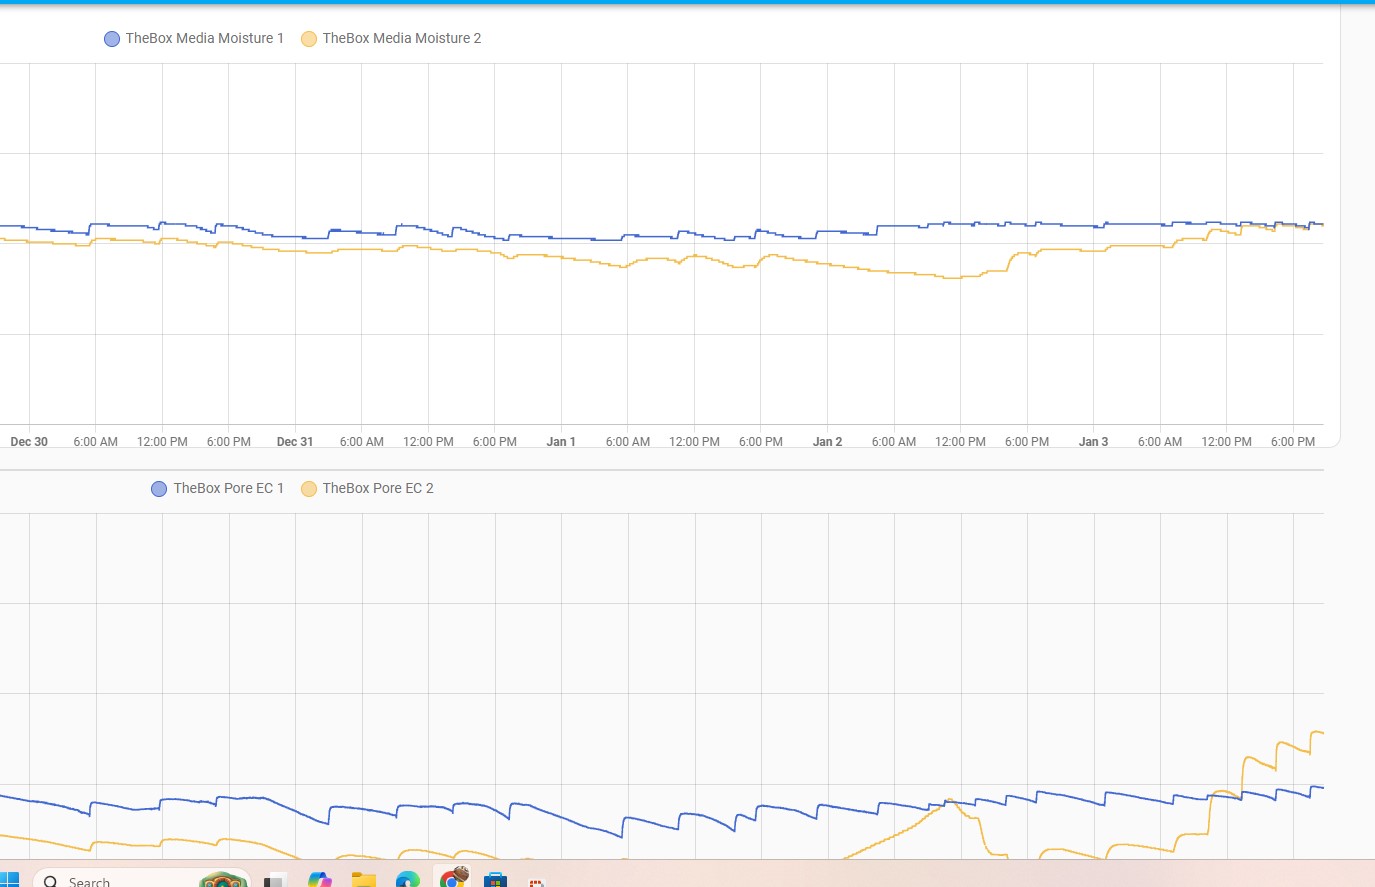Click the 6:00 AM label after Dec 30
The width and height of the screenshot is (1375, 887).
(x=95, y=441)
